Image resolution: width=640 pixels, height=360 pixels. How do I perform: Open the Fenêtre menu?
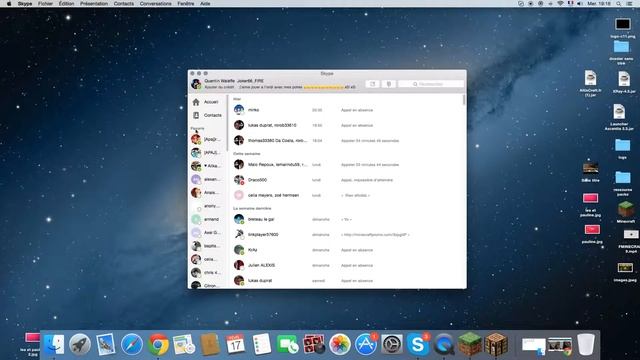click(x=185, y=4)
